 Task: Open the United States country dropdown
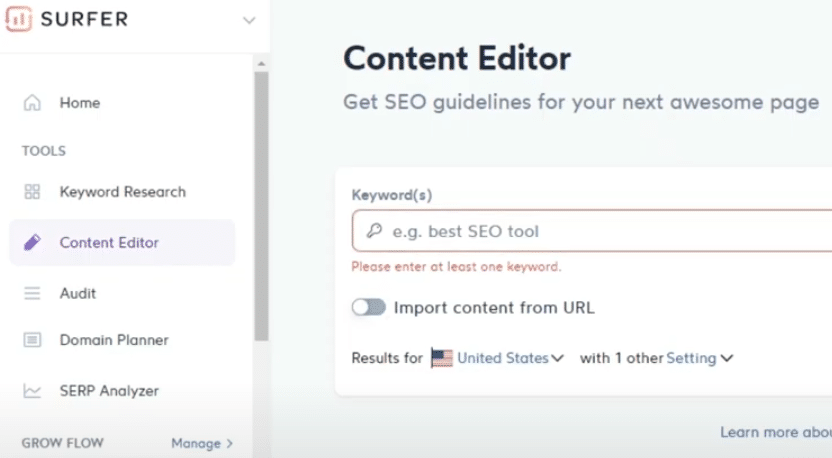point(510,358)
